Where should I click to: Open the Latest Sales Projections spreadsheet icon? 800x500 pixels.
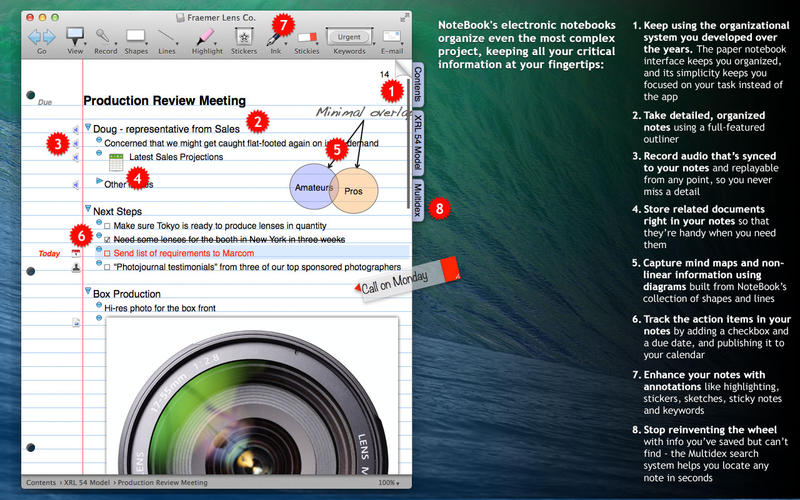[115, 160]
